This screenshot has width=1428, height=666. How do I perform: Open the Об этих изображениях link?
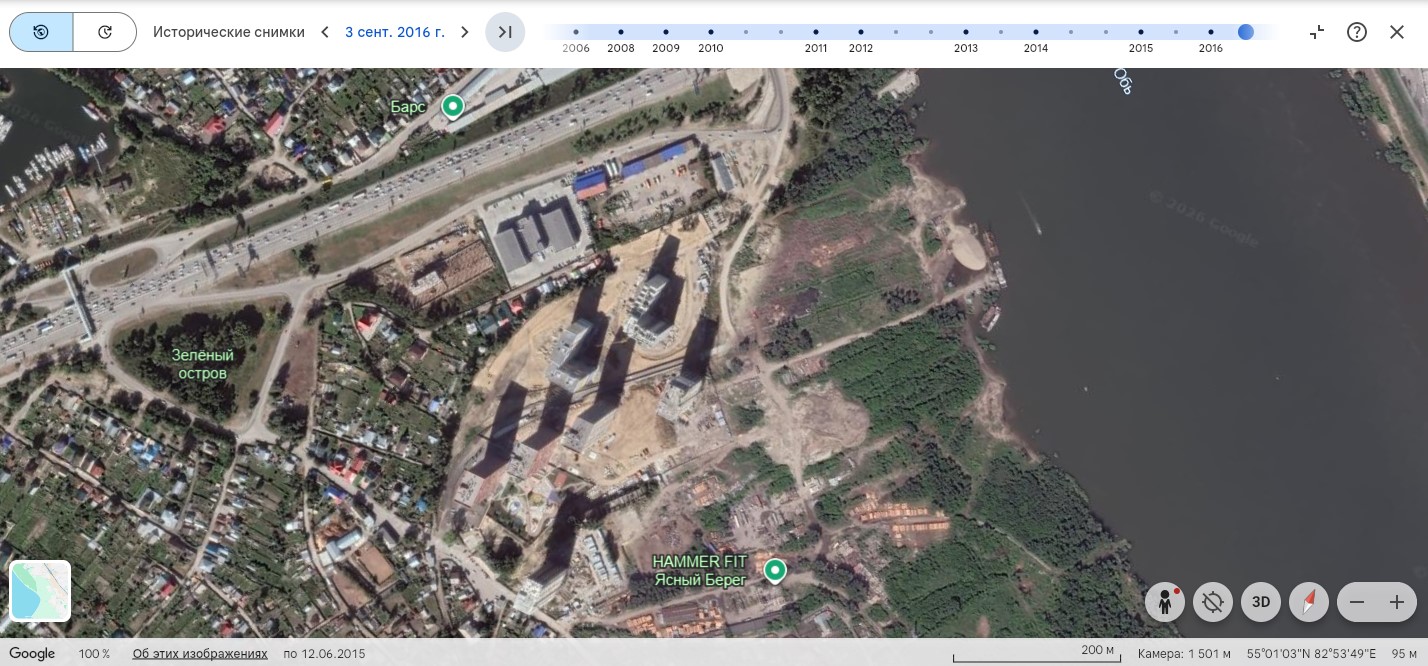click(x=200, y=654)
